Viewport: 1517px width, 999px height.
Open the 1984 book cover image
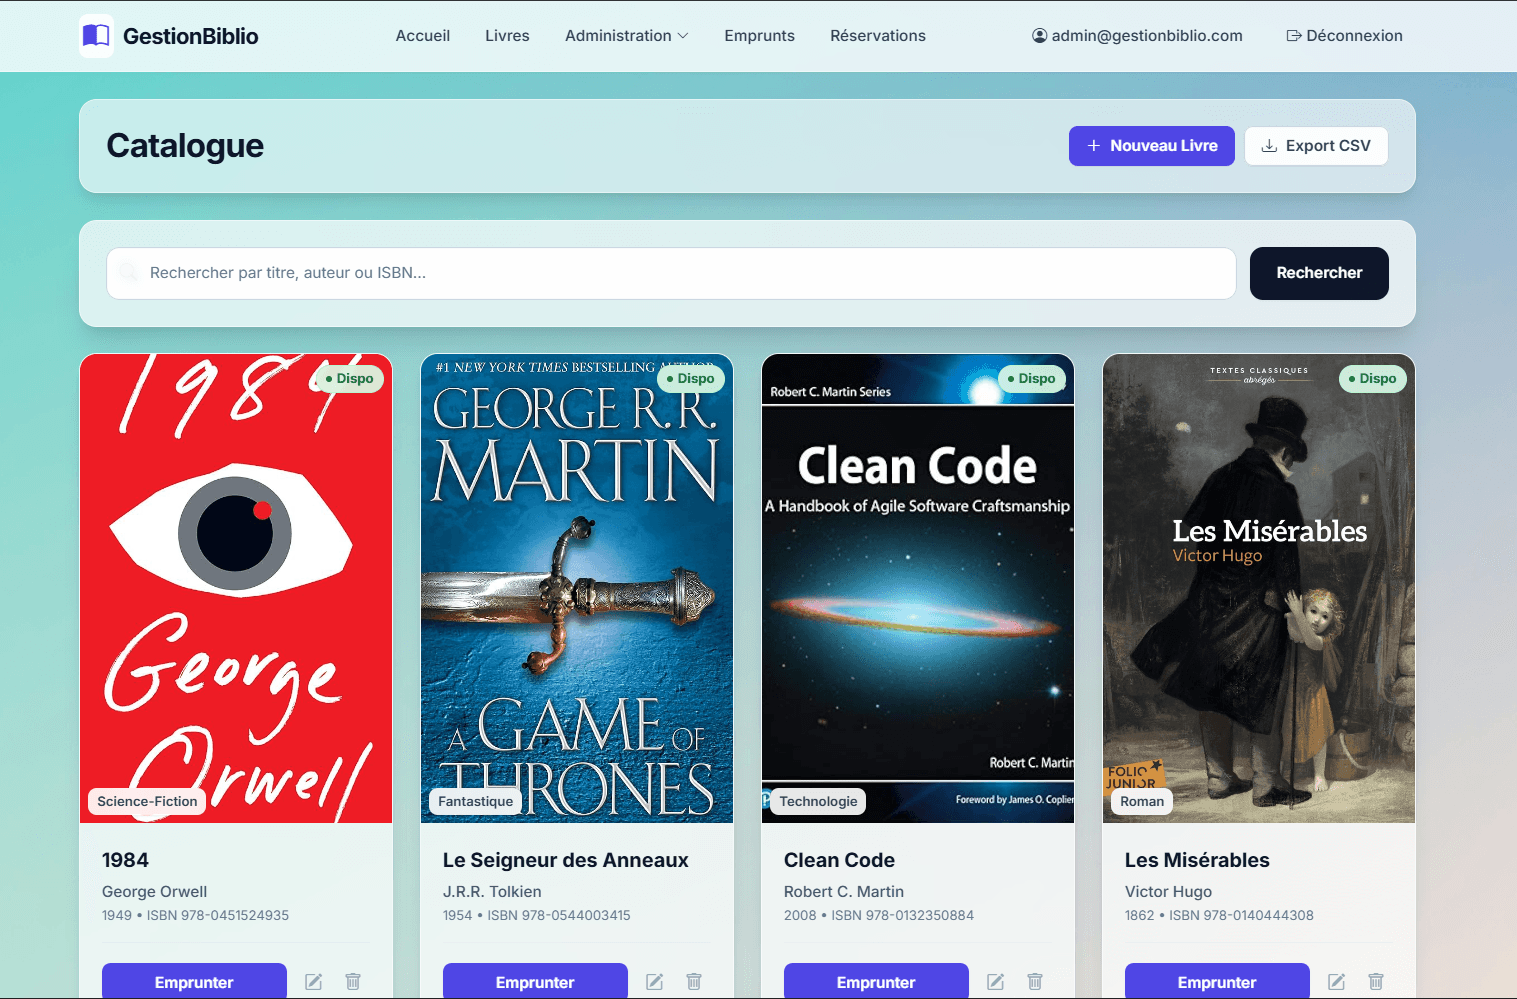[x=236, y=588]
